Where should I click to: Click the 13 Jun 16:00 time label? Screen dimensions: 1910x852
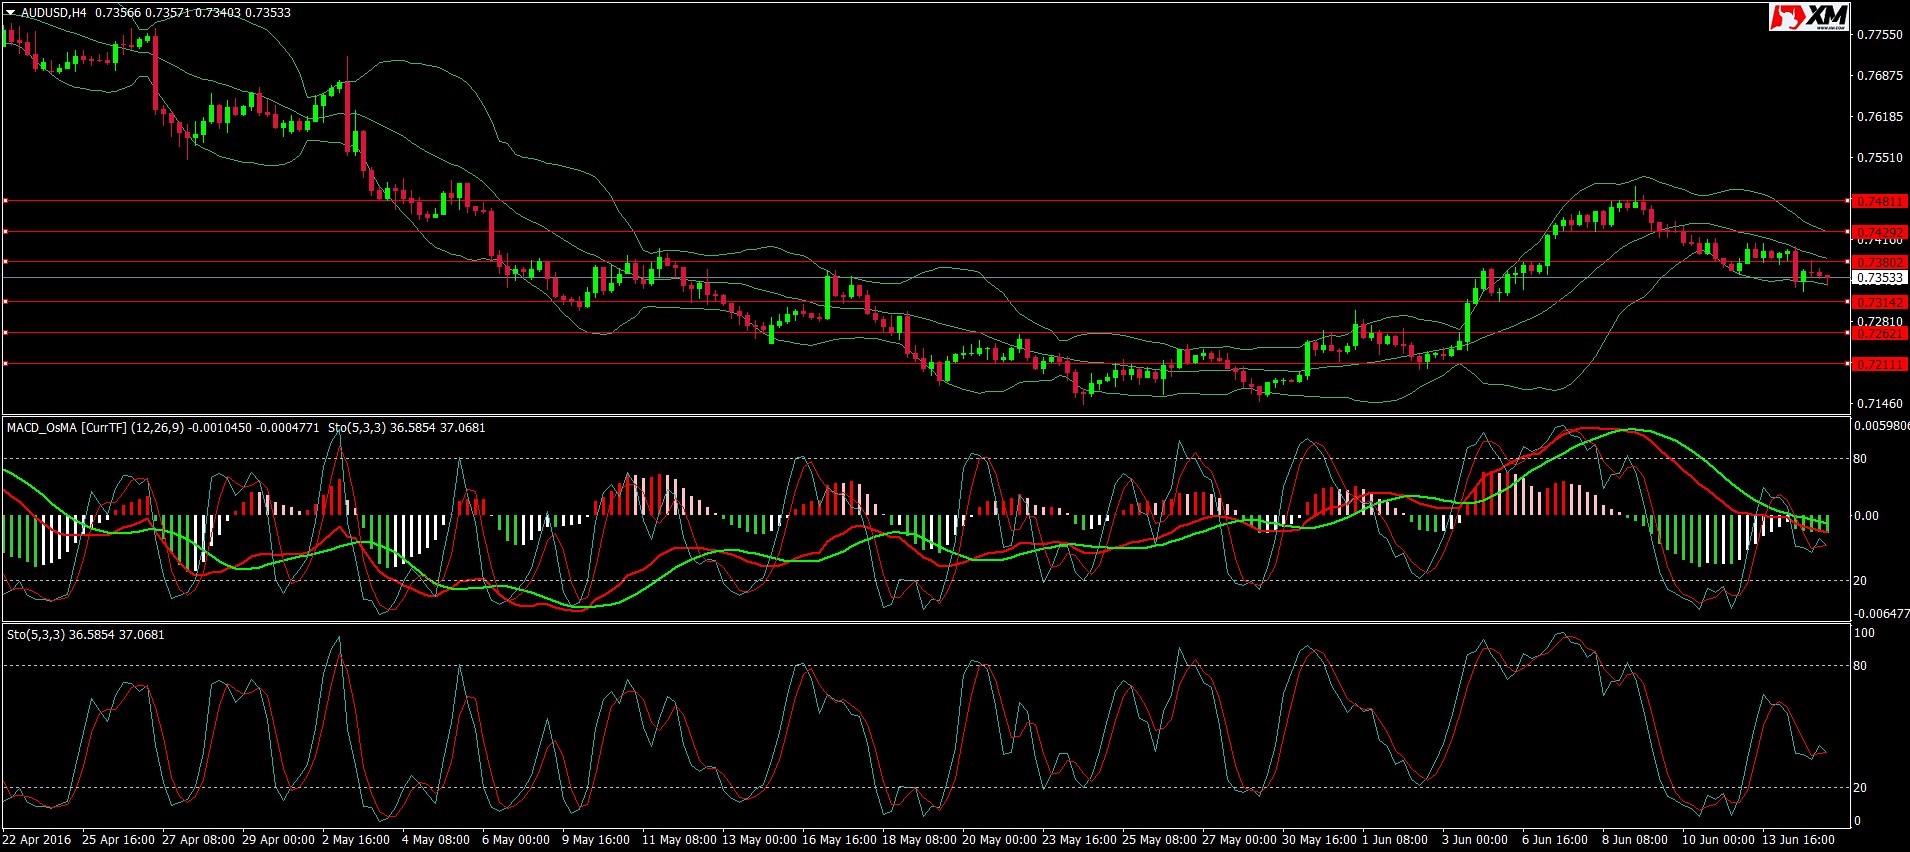1798,840
